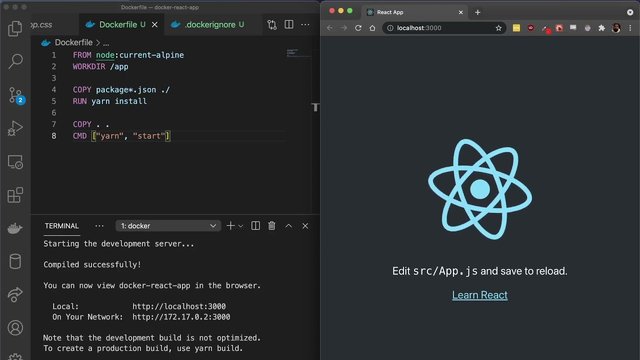The height and width of the screenshot is (360, 640).
Task: Kill the terminal with trash icon
Action: (272, 226)
